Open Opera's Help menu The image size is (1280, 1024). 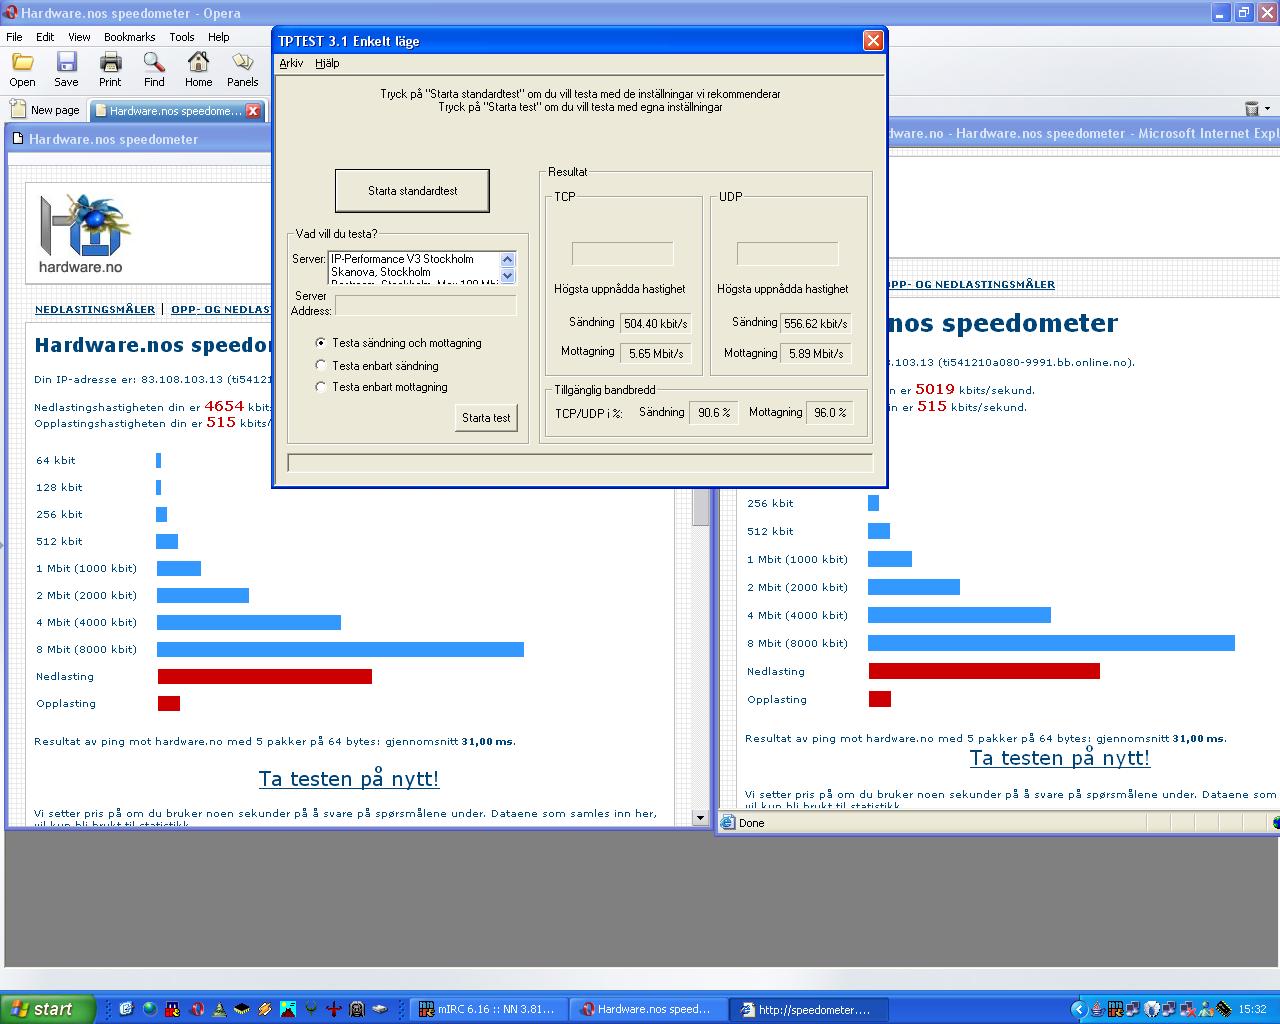(x=218, y=37)
